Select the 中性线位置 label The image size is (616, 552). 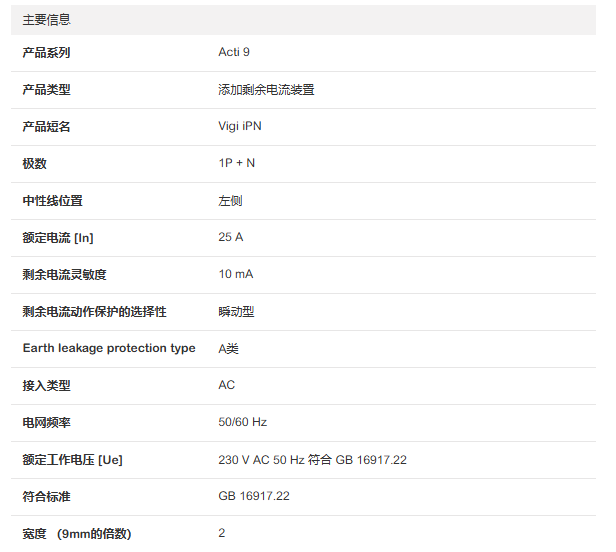click(53, 201)
